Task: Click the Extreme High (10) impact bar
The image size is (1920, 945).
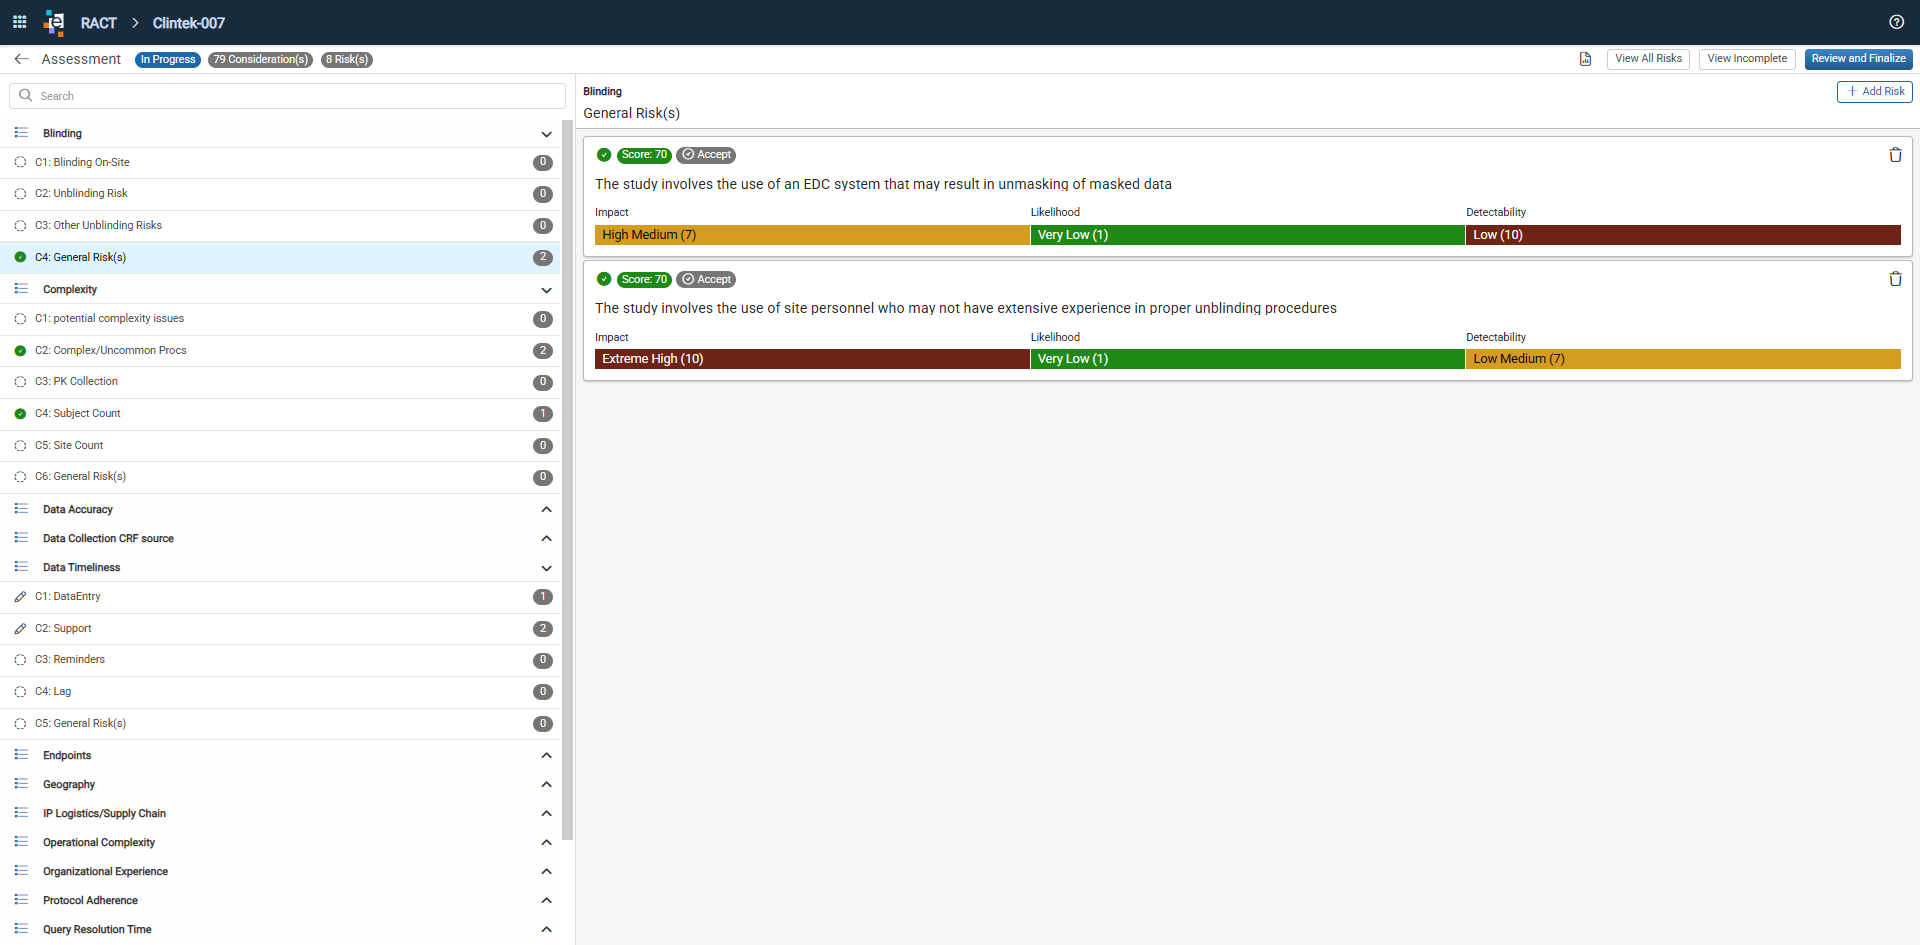Action: [x=812, y=359]
